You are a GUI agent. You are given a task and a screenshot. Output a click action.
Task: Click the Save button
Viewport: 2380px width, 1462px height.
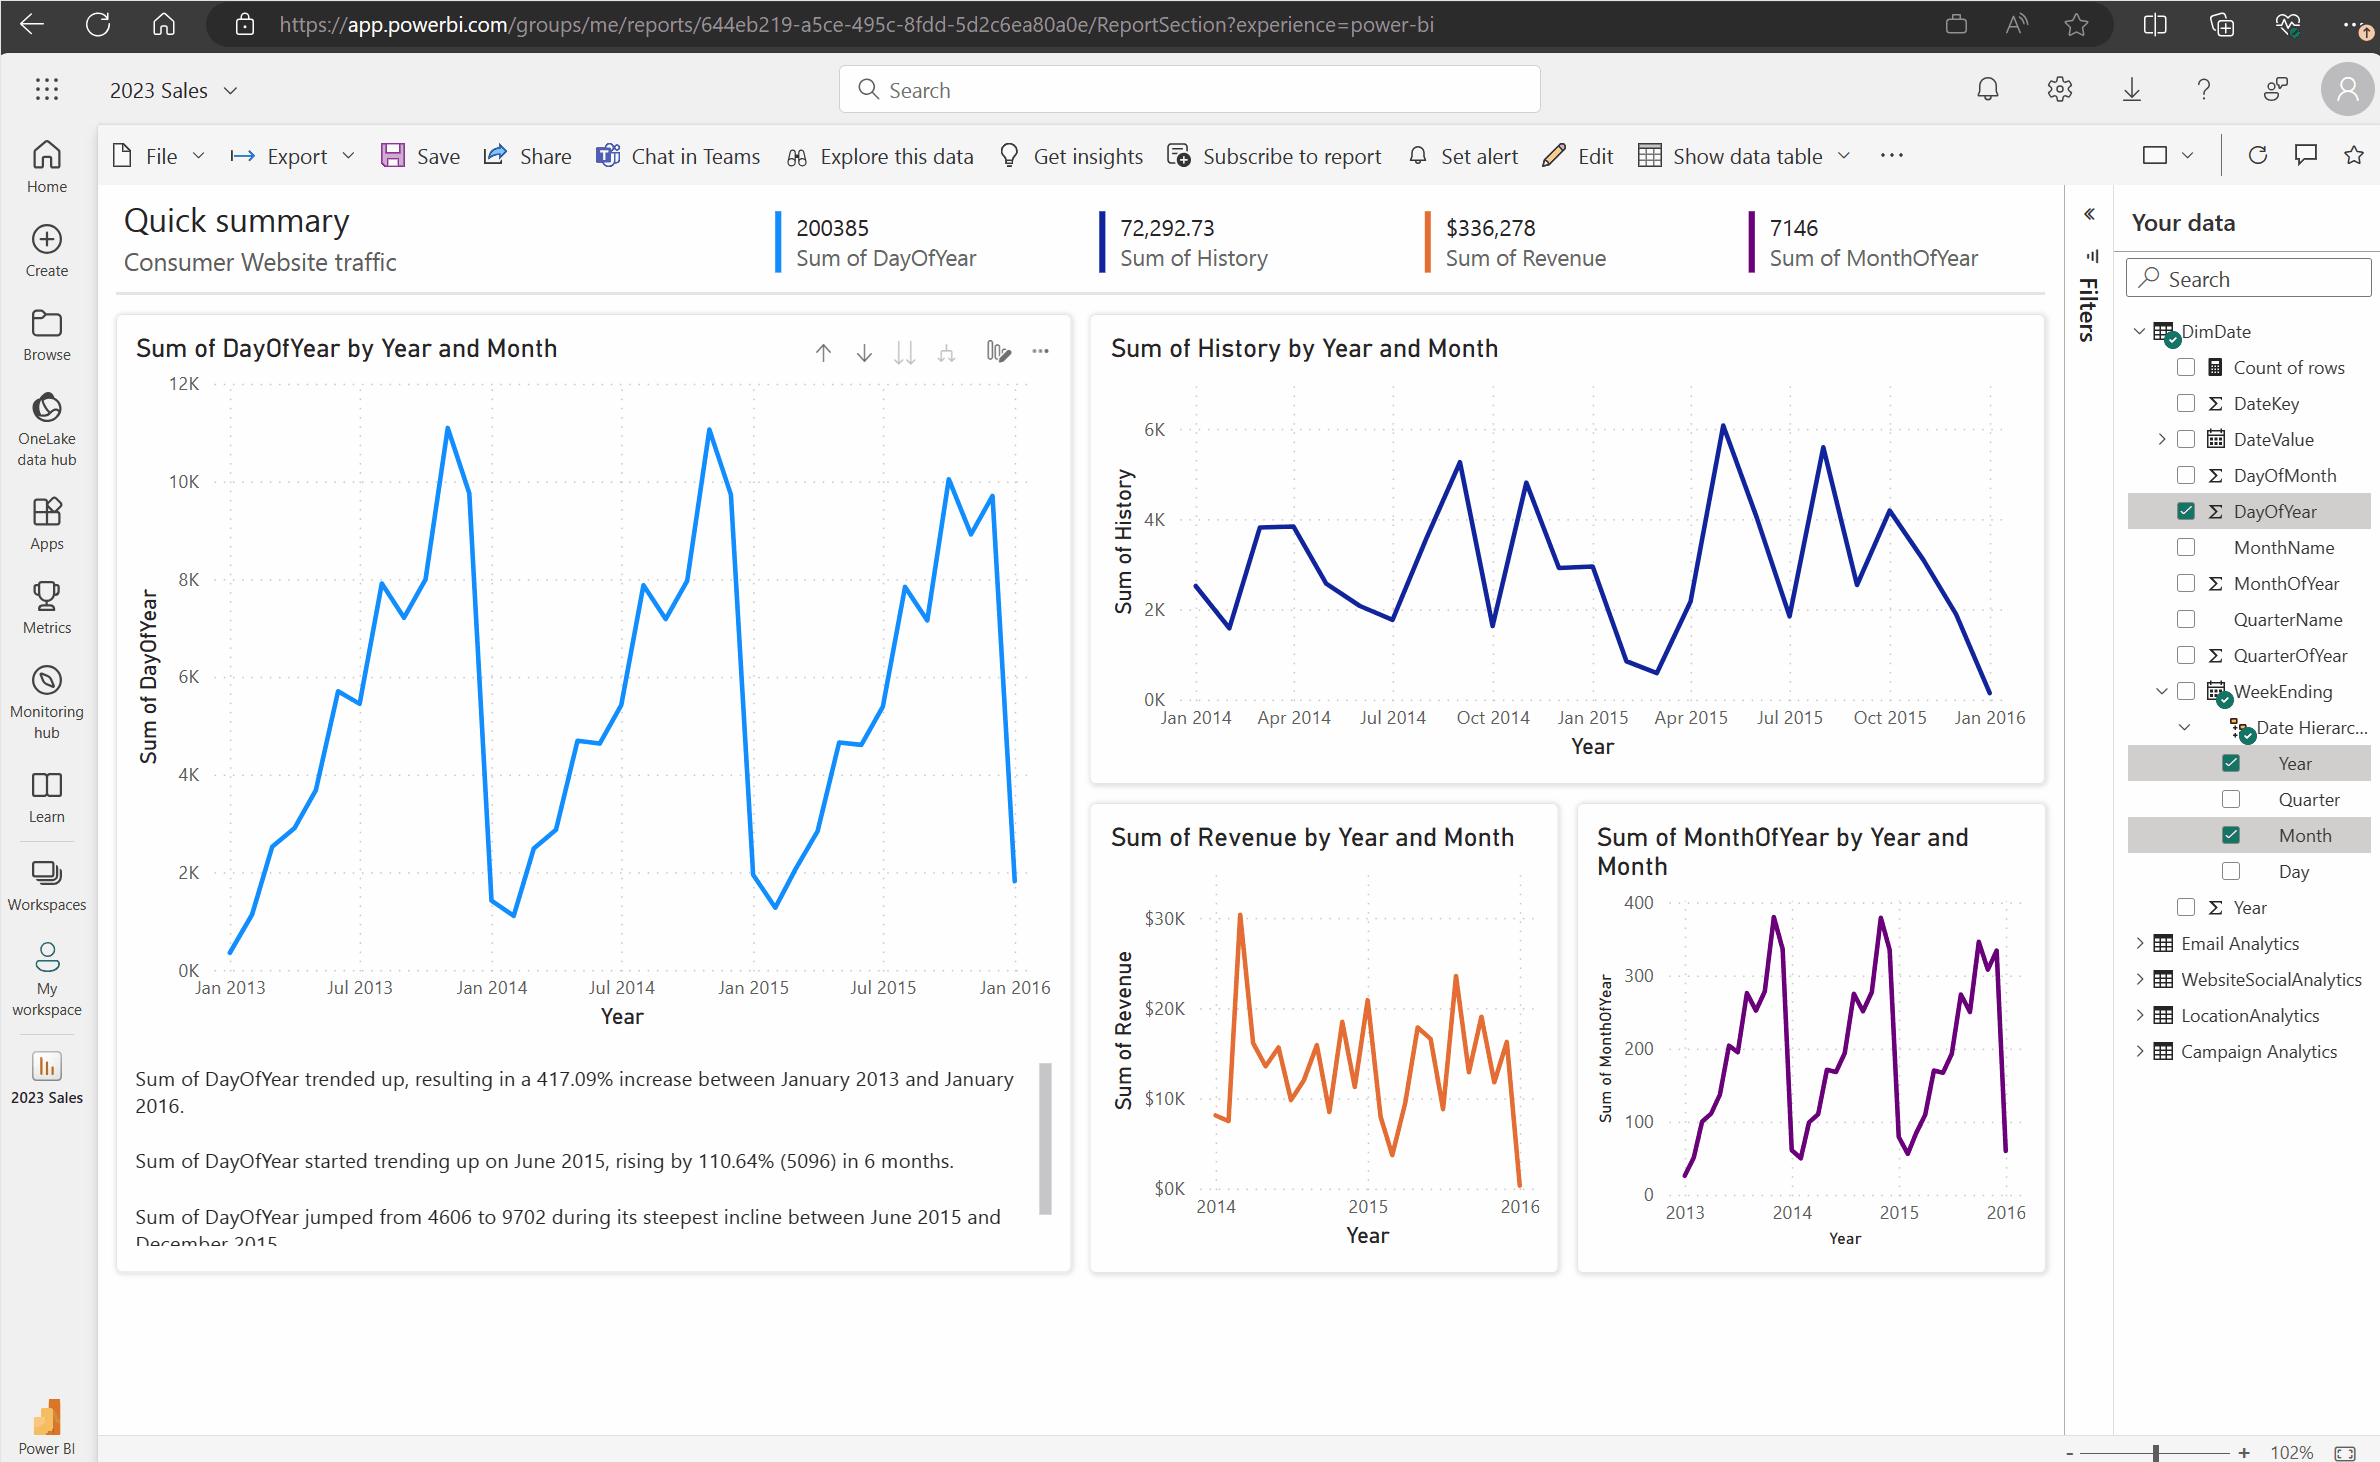click(420, 156)
